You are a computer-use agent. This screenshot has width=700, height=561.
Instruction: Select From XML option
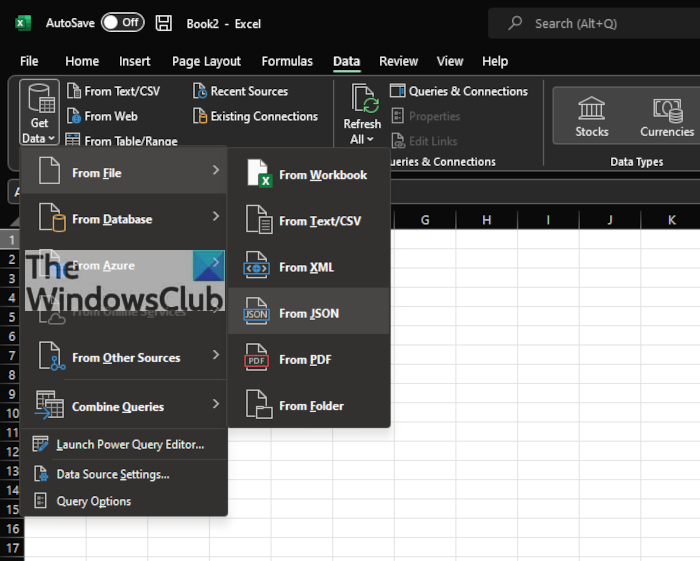[306, 267]
